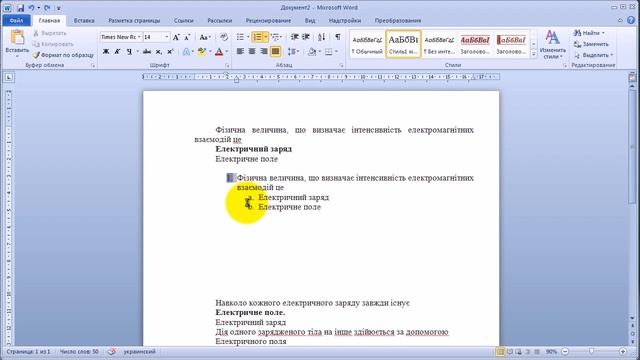Decrease font size with the shrink-font icon
The height and width of the screenshot is (360, 640).
pos(187,37)
